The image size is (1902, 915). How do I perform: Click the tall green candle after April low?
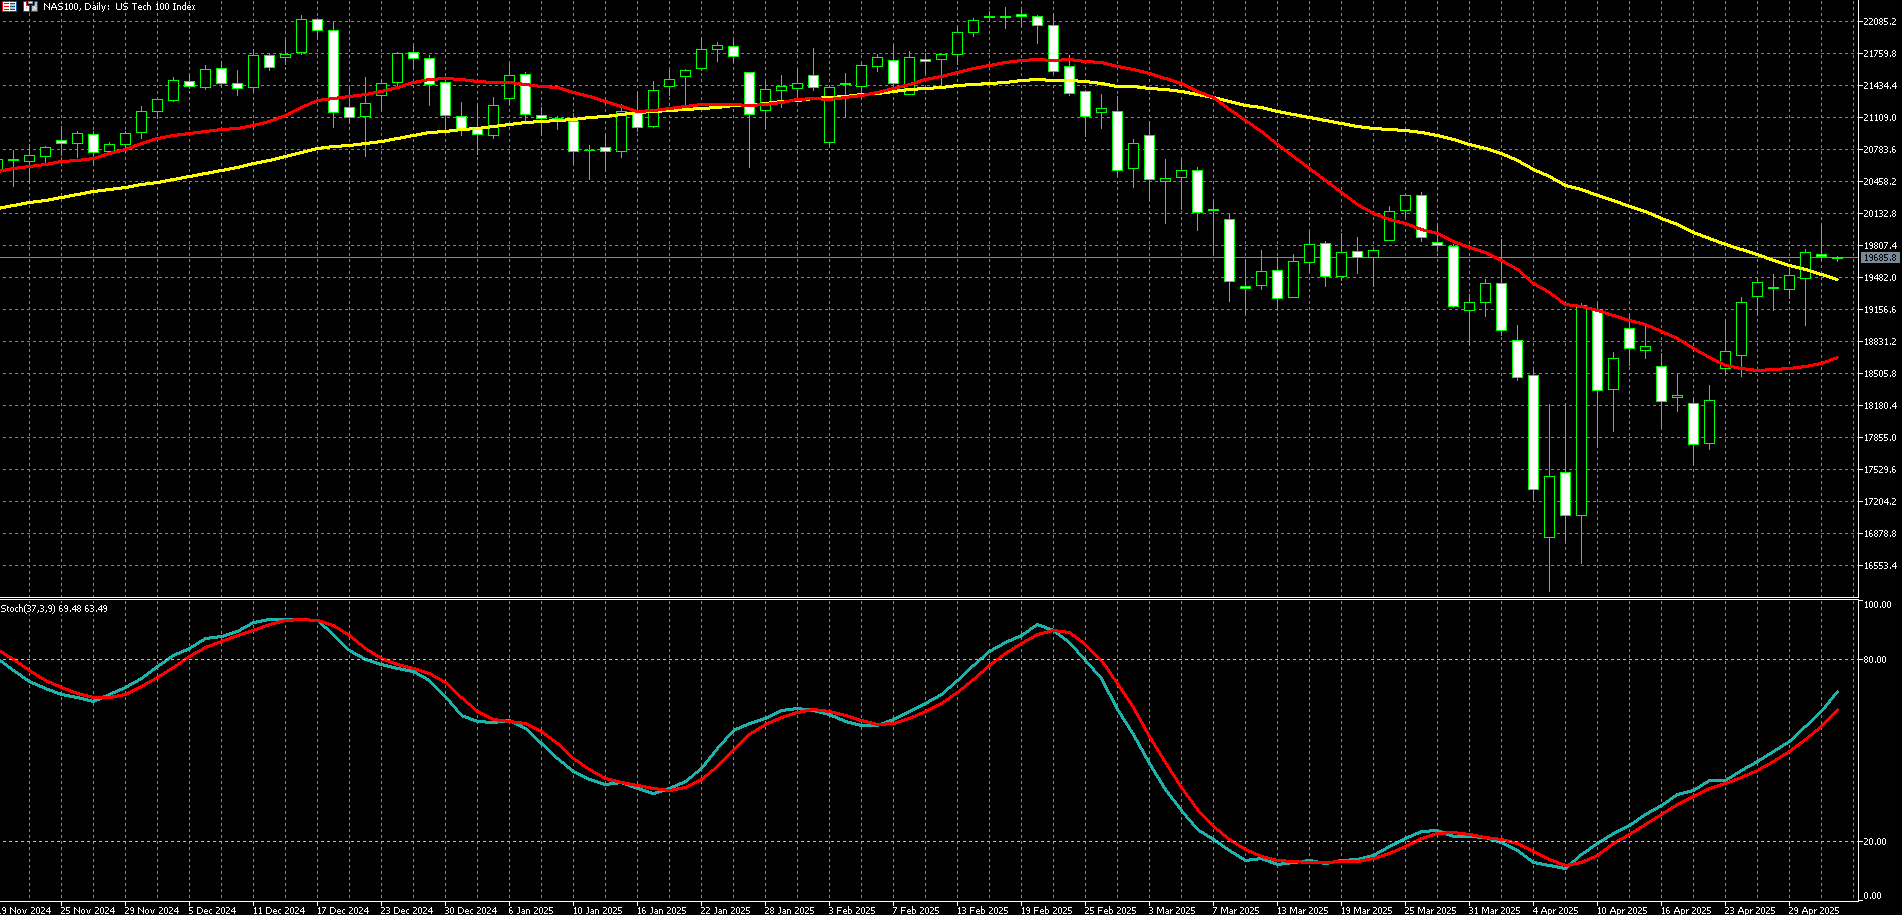[x=1581, y=410]
